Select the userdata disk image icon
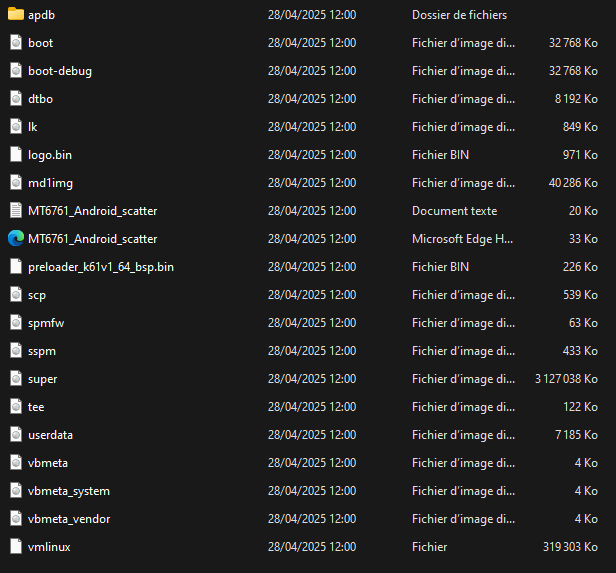This screenshot has width=616, height=573. point(16,434)
